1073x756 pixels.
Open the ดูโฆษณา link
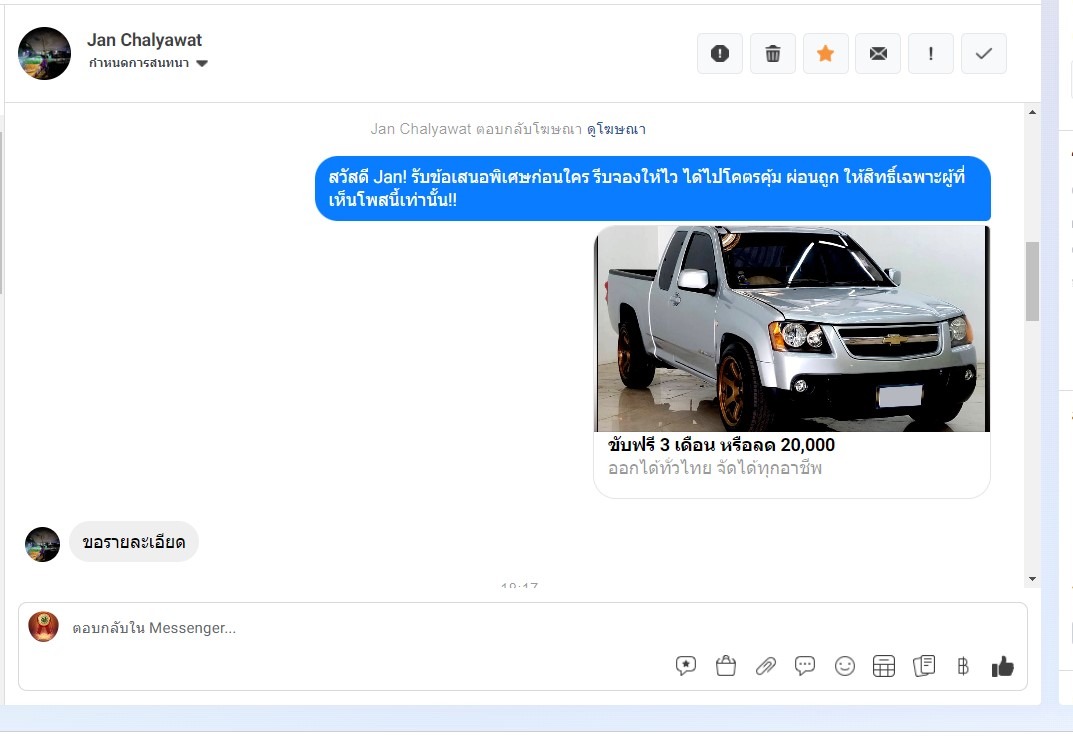(616, 129)
